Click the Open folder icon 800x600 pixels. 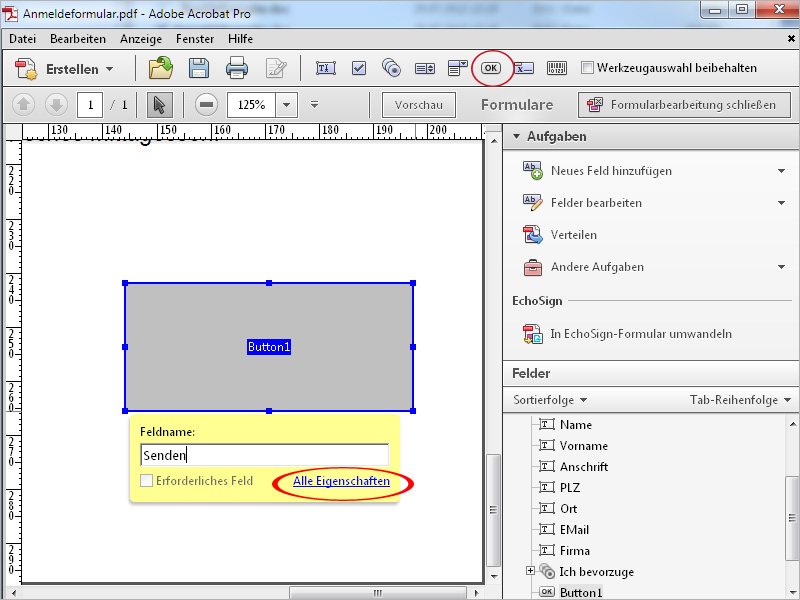pyautogui.click(x=161, y=68)
